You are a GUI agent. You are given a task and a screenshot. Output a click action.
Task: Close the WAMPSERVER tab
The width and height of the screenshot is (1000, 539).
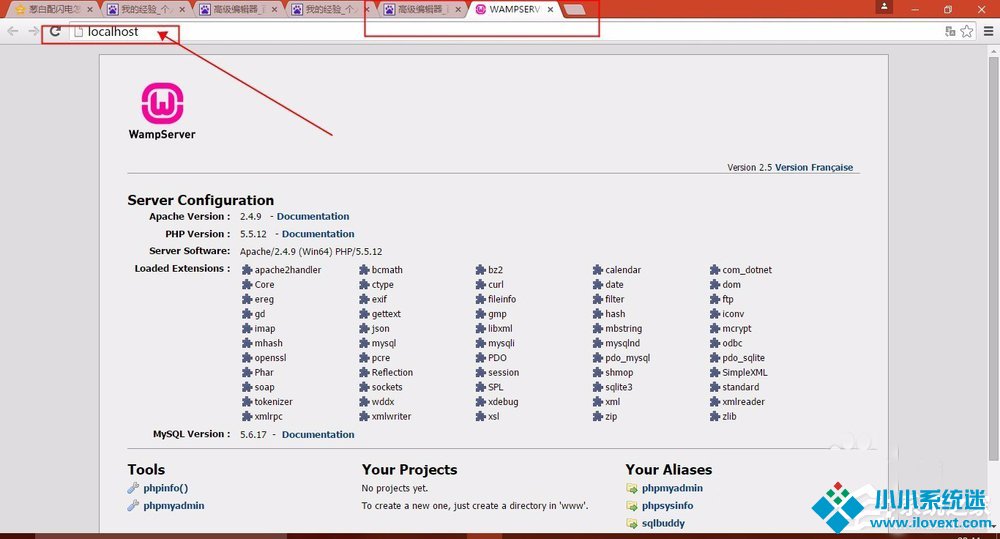pyautogui.click(x=550, y=10)
